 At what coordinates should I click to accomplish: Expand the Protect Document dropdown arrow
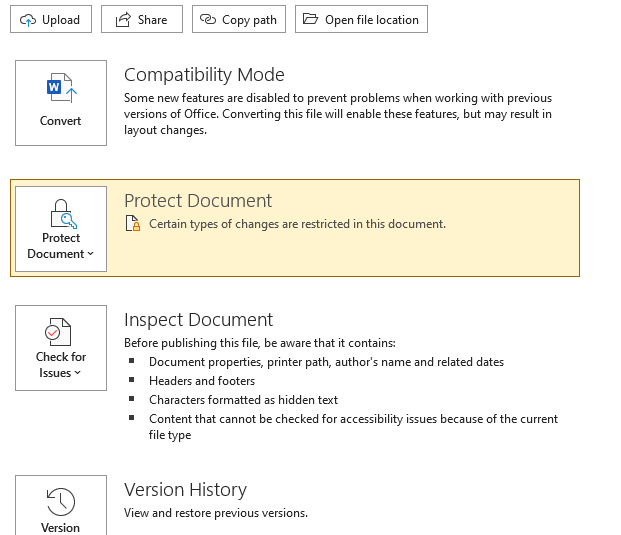91,254
